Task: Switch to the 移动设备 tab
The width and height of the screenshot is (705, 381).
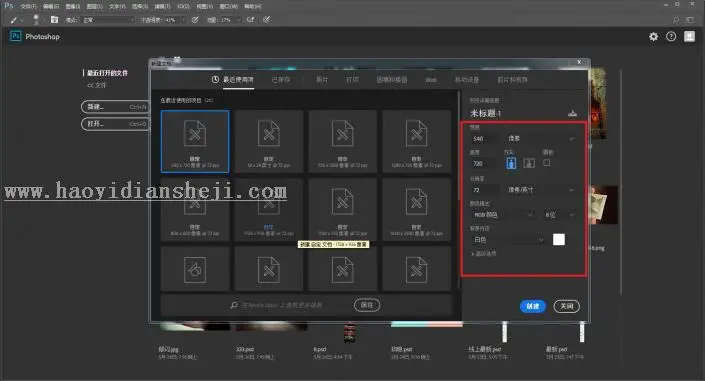Action: click(467, 80)
